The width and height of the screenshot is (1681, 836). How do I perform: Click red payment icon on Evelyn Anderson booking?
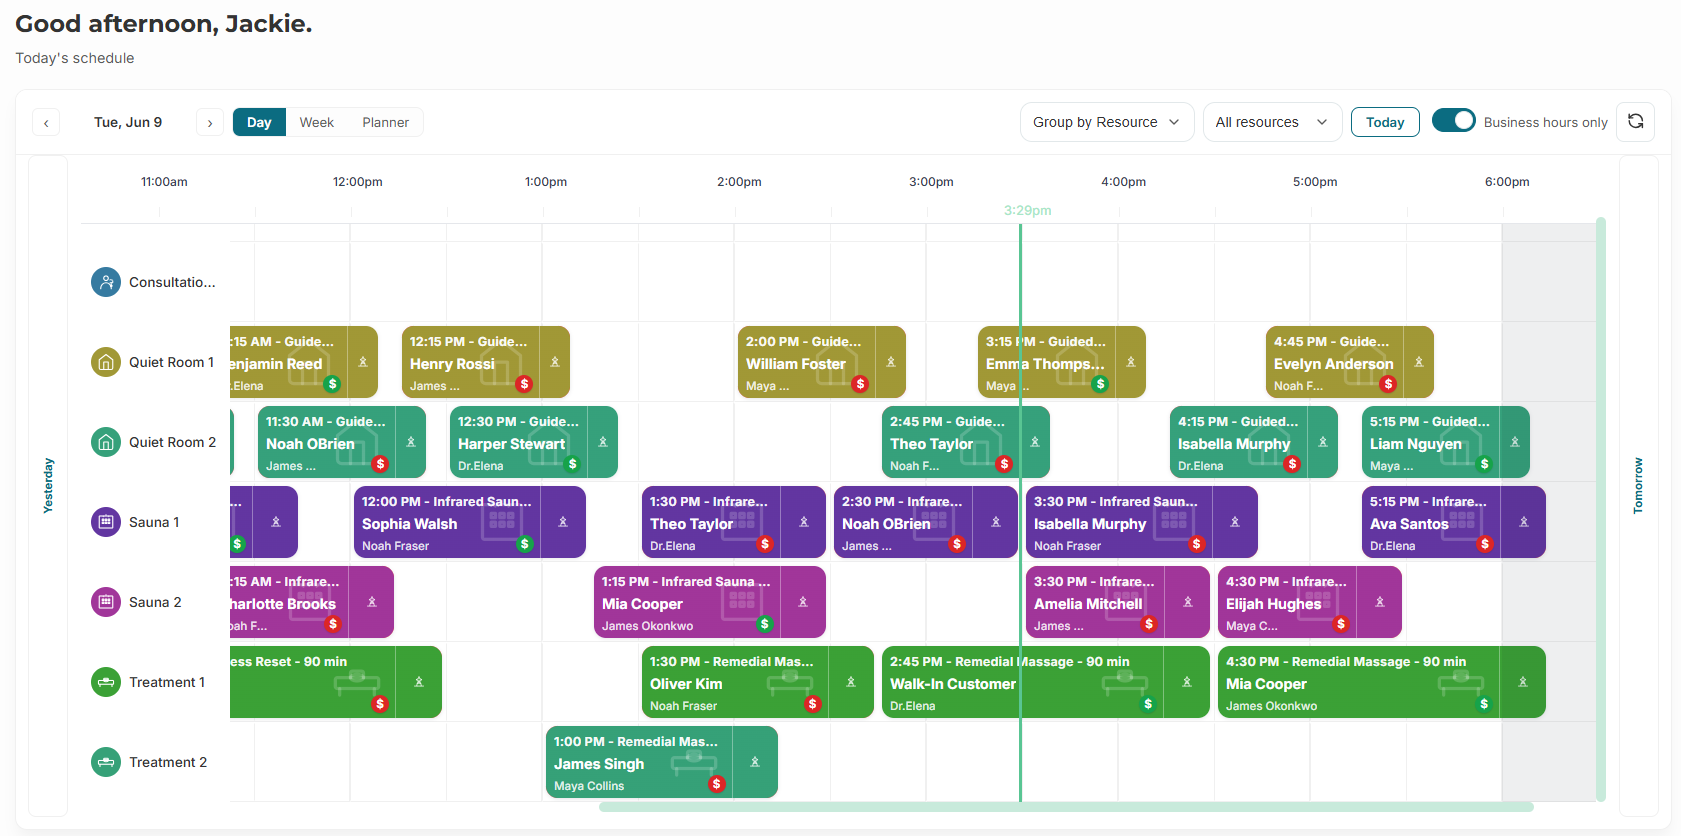click(x=1388, y=384)
